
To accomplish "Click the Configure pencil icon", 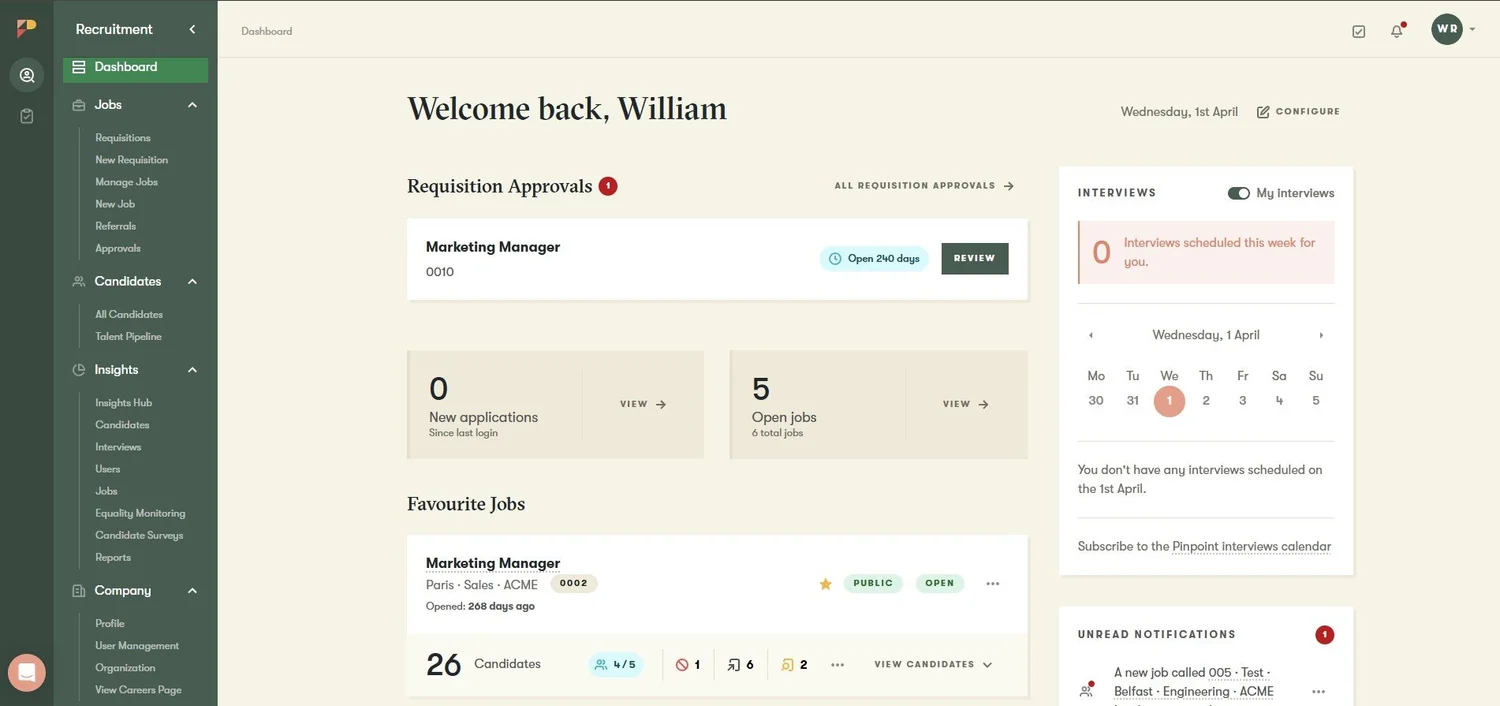I will pyautogui.click(x=1263, y=112).
